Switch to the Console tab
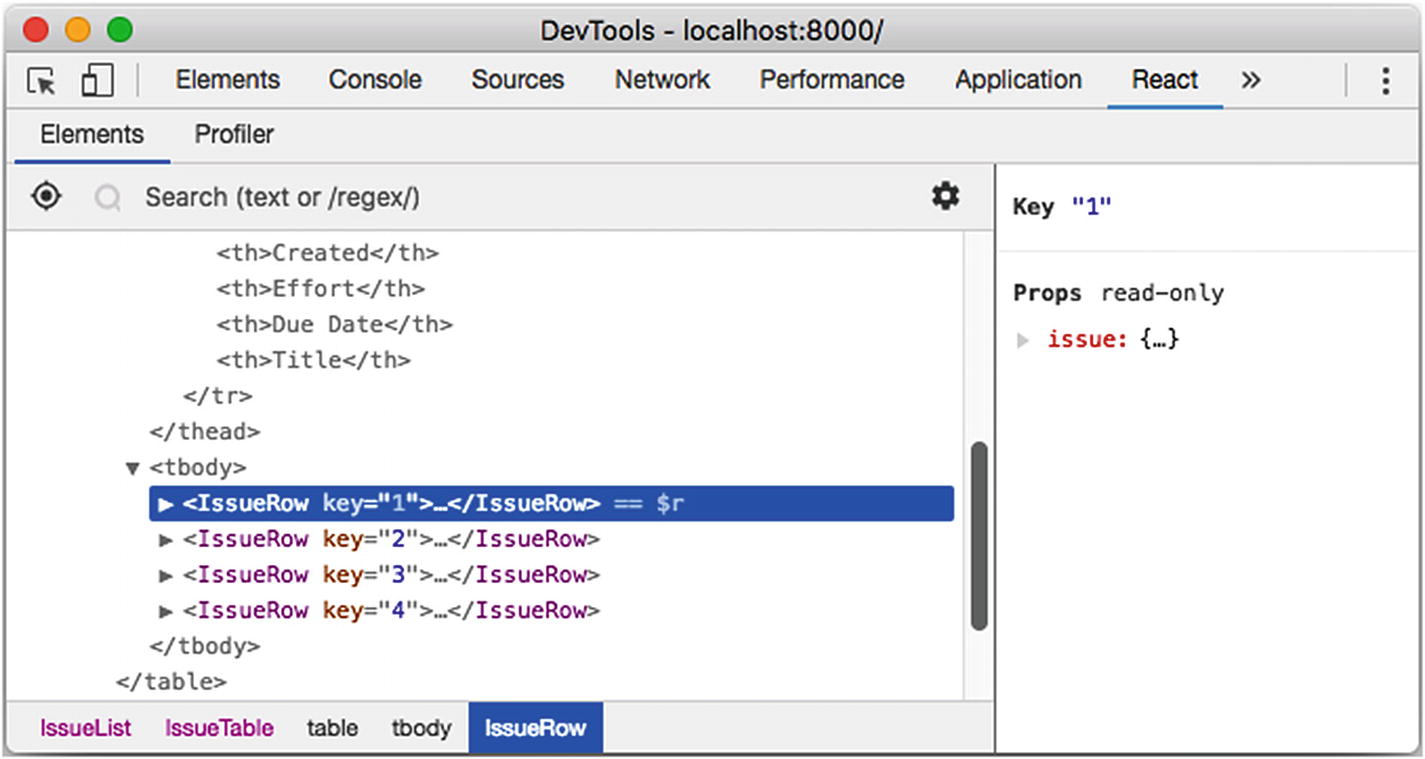The image size is (1425, 759). coord(375,80)
